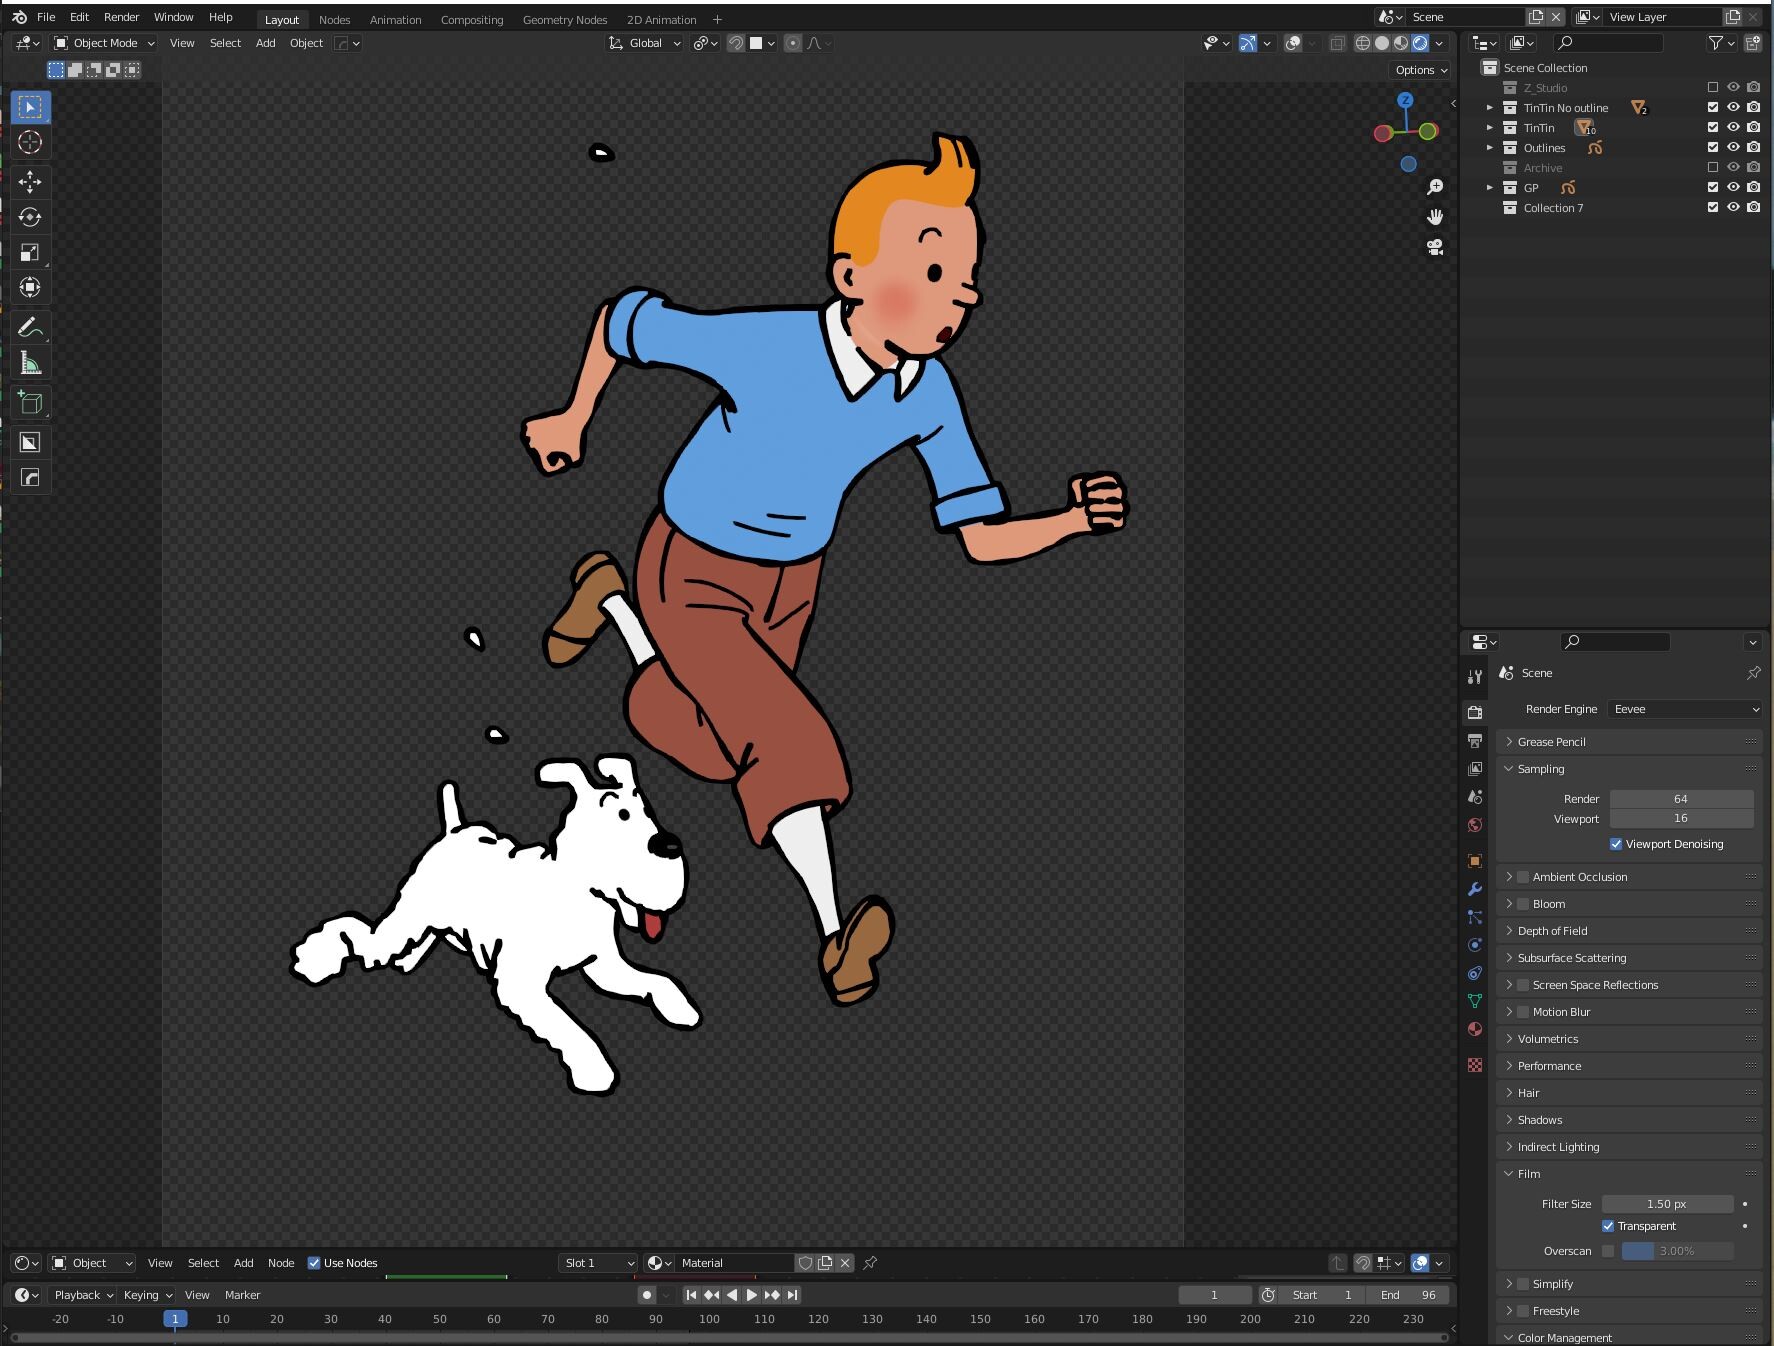Viewport: 1774px width, 1346px height.
Task: Select the Add Cube tool
Action: click(30, 402)
